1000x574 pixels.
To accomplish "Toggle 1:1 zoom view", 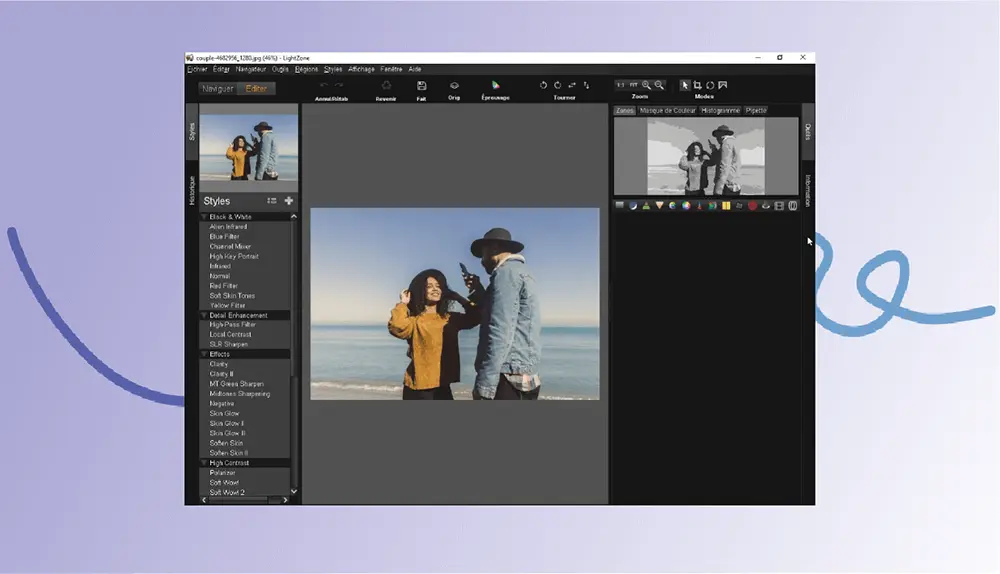I will (x=621, y=85).
